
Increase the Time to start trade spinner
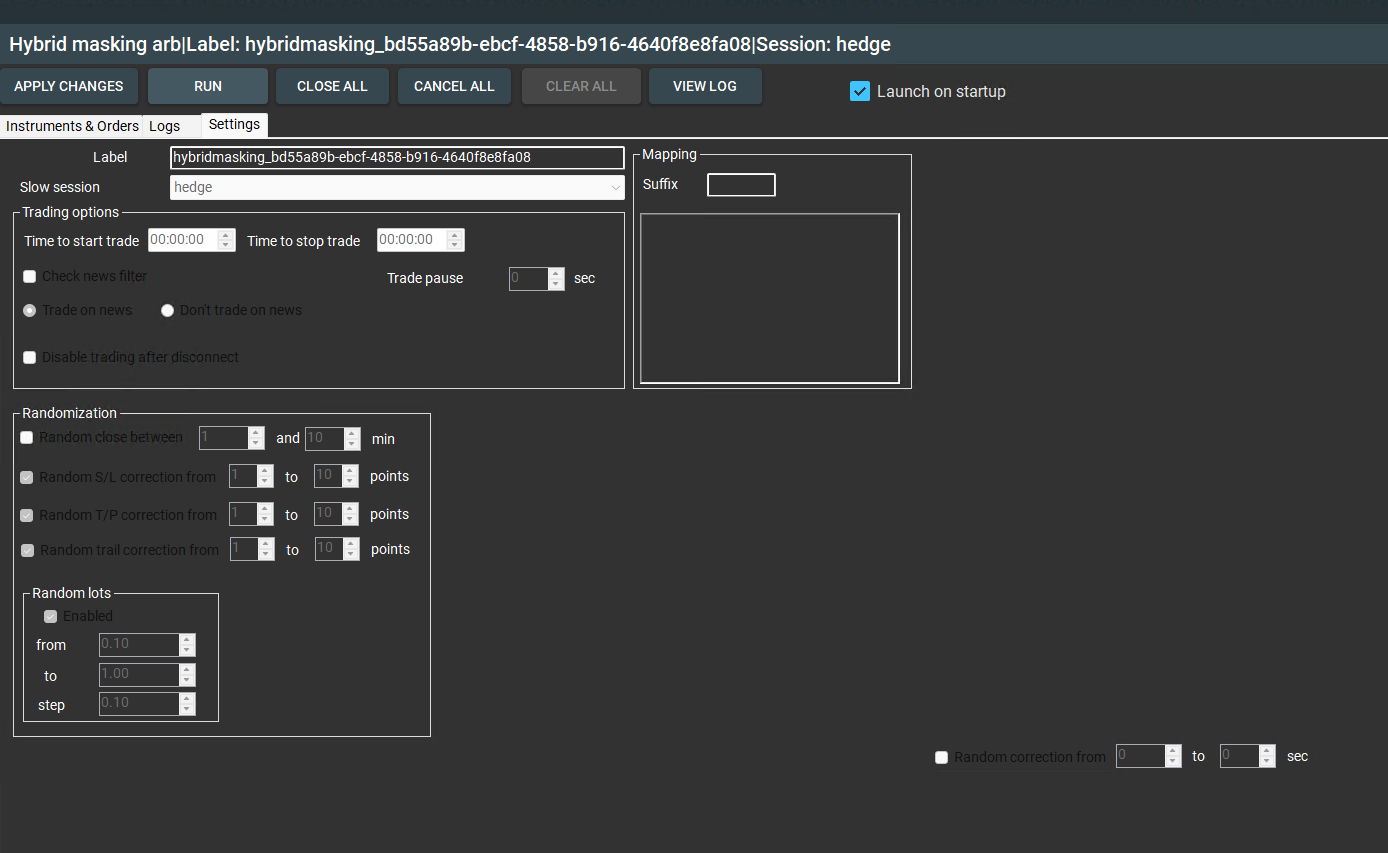[227, 235]
